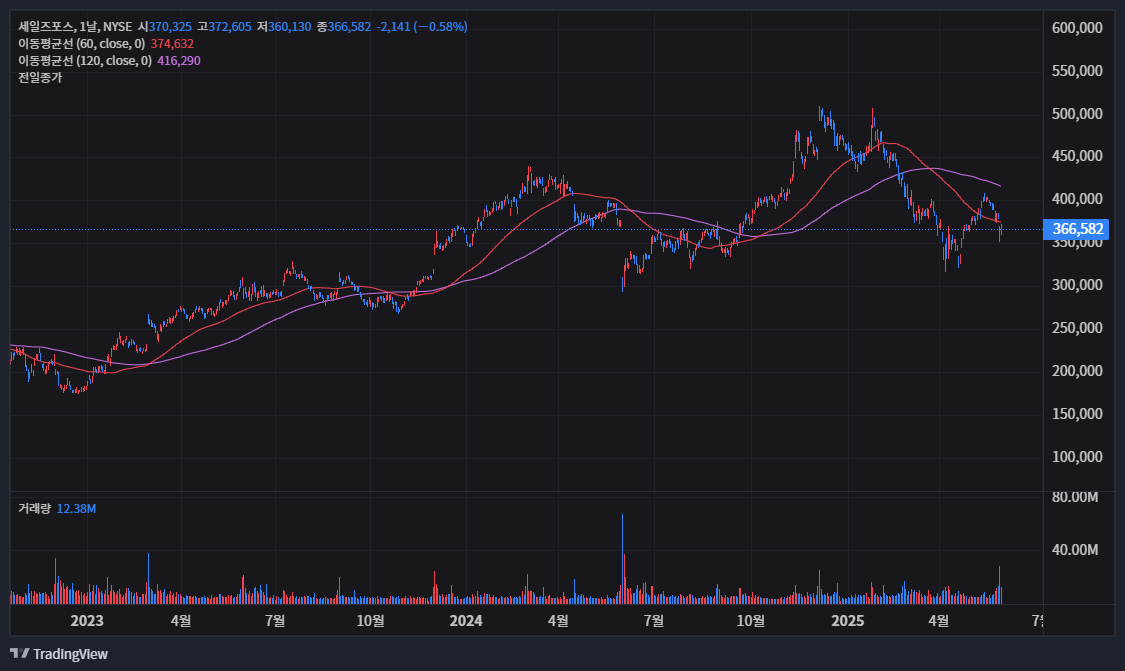
Task: Click the 150,000 price axis label
Action: 1077,414
